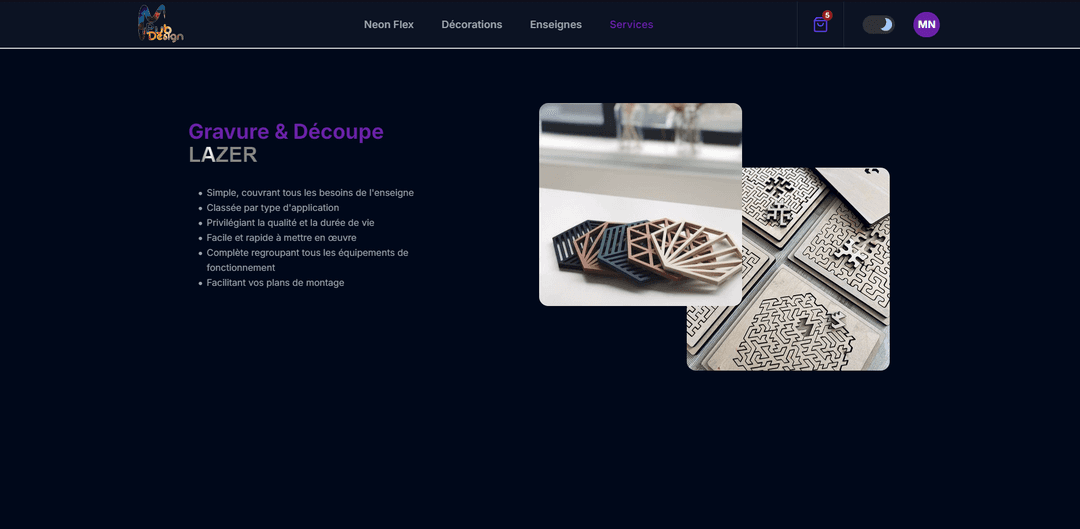Open the Décorations menu
The width and height of the screenshot is (1080, 529).
[x=472, y=25]
